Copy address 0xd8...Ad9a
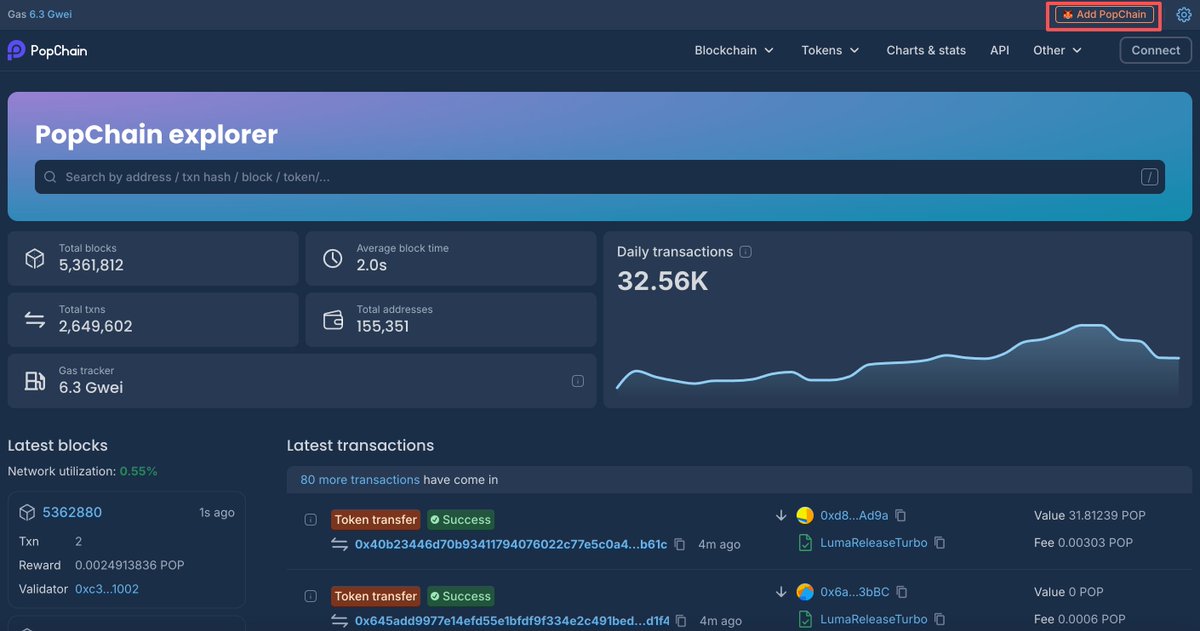Viewport: 1200px width, 631px height. click(x=901, y=516)
